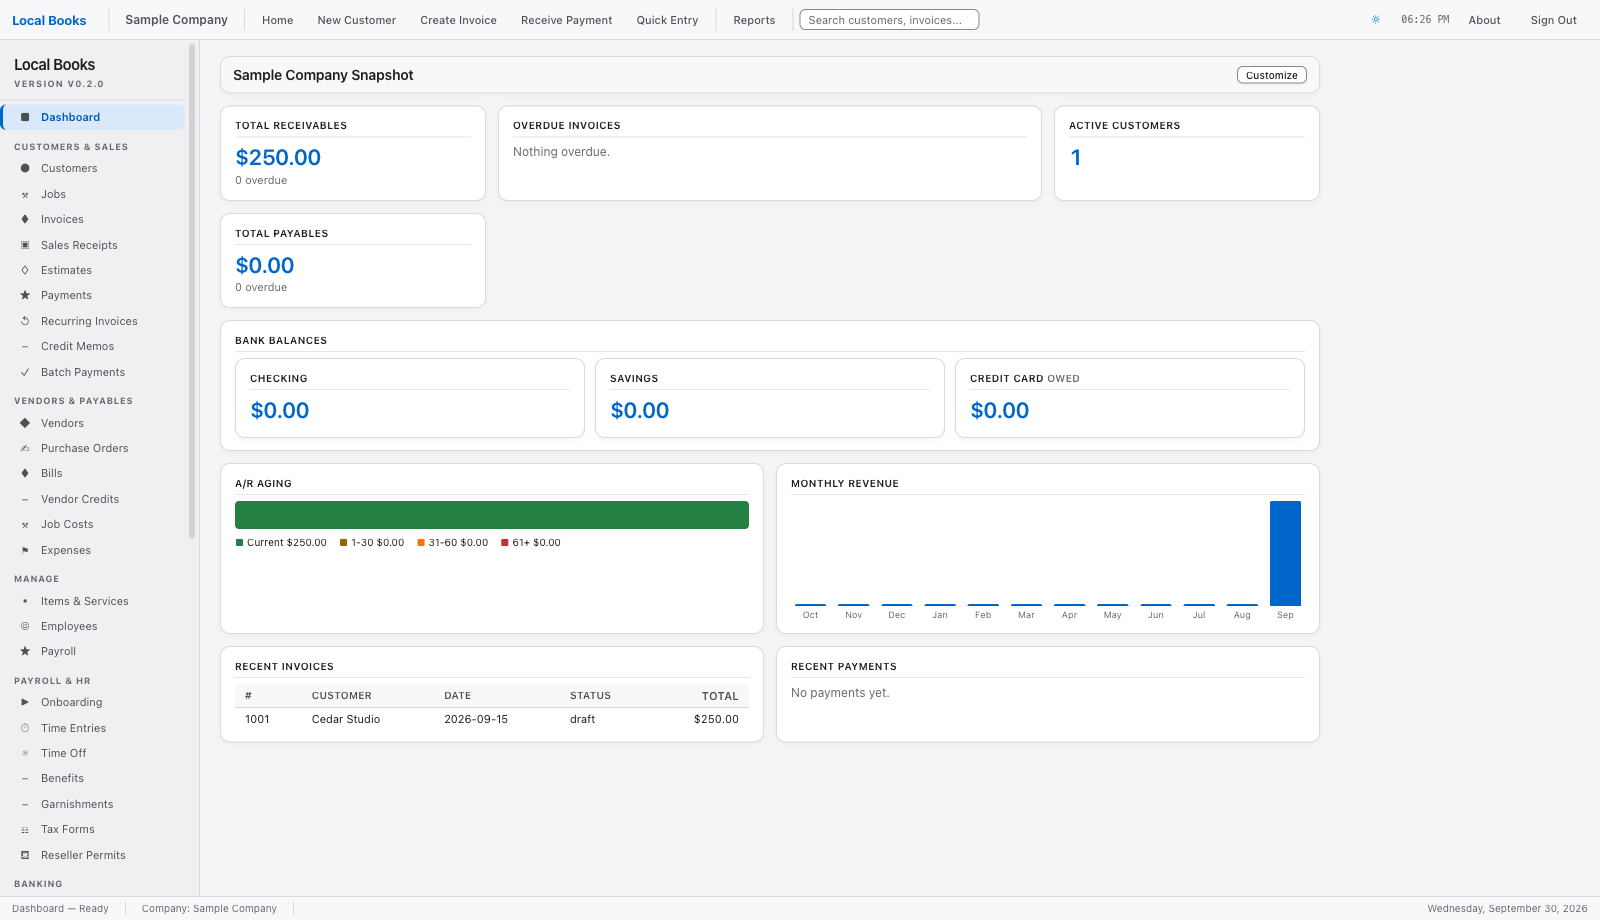Viewport: 1600px width, 920px height.
Task: Click the Batch Payments checkmark icon
Action: (x=25, y=372)
